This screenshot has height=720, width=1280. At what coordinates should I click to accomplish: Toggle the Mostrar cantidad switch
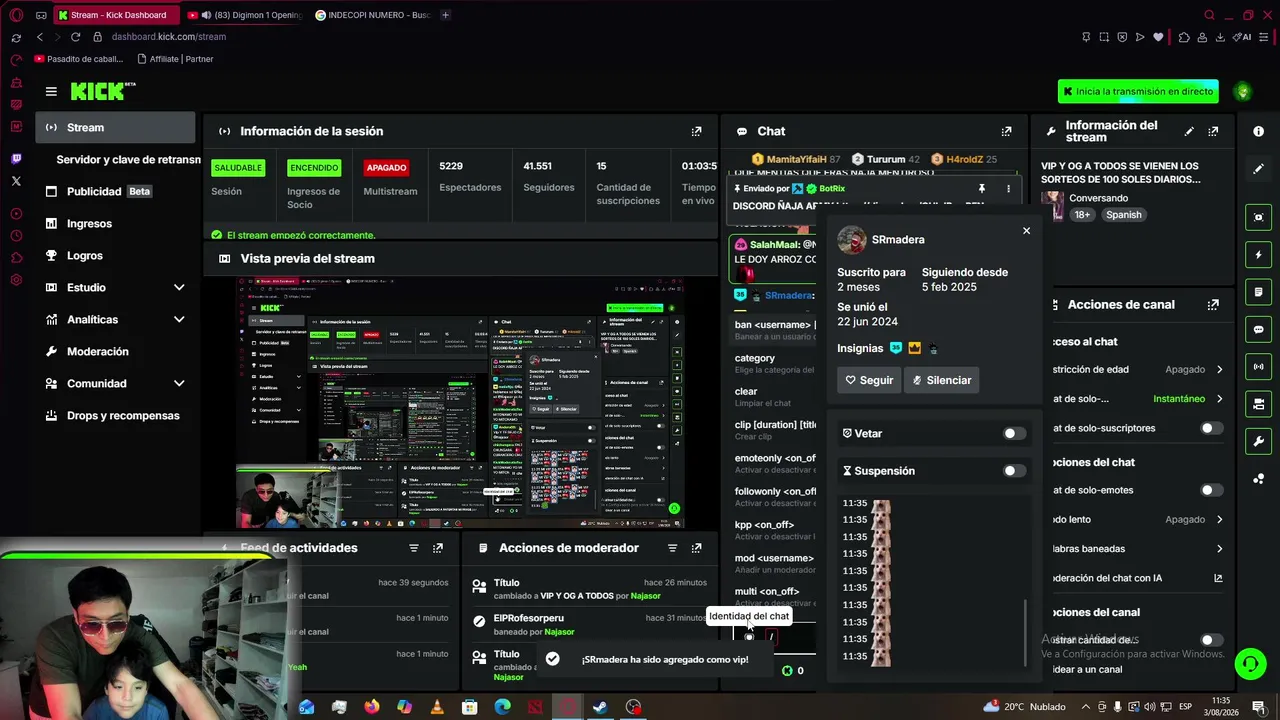pos(1211,640)
